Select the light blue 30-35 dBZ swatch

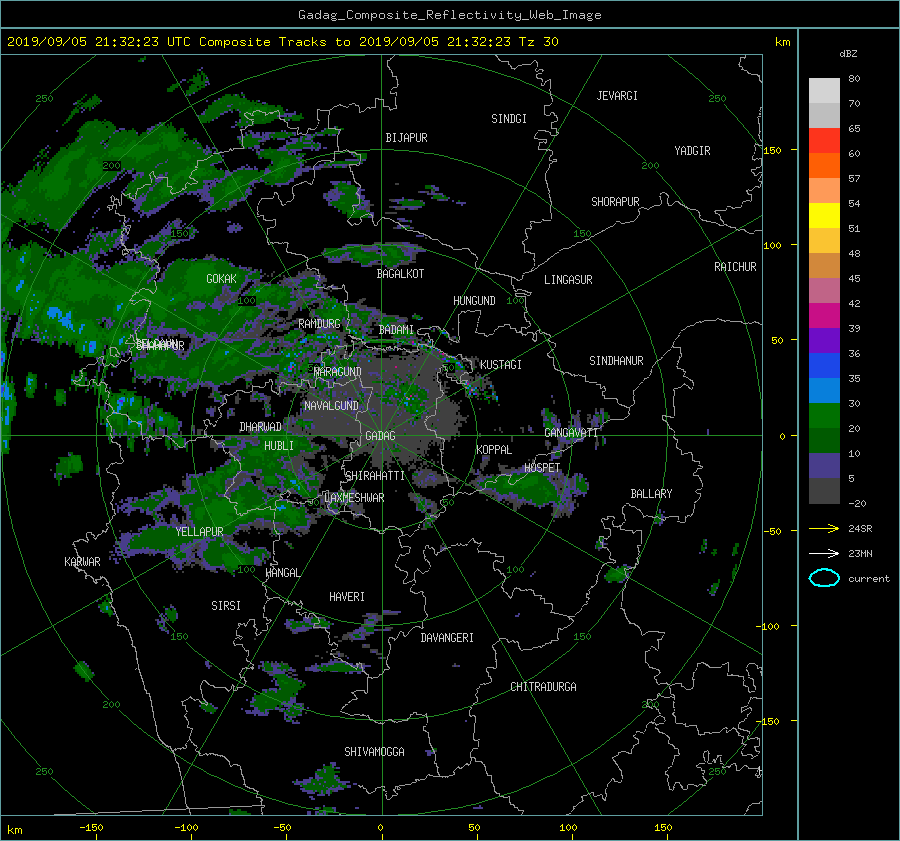[x=824, y=391]
